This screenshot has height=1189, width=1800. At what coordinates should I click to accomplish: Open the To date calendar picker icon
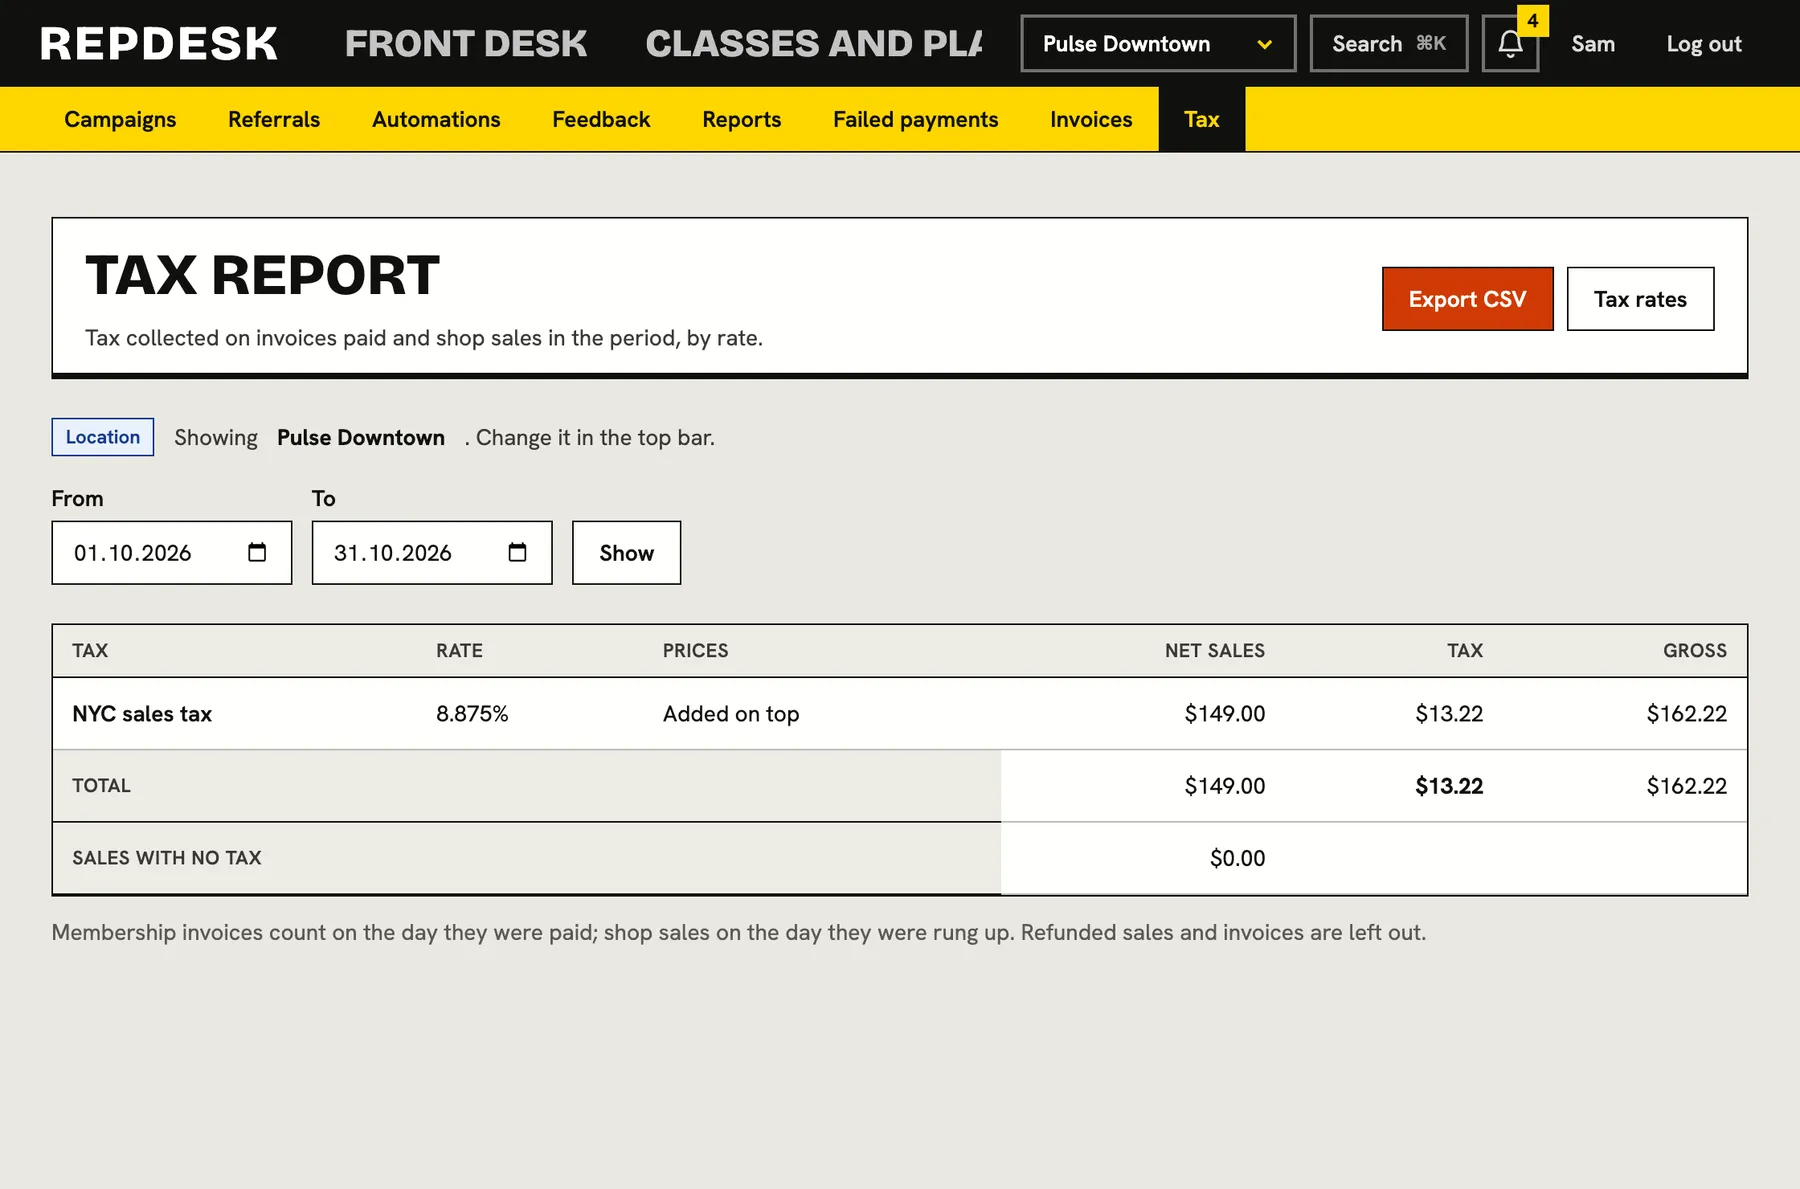click(x=517, y=552)
